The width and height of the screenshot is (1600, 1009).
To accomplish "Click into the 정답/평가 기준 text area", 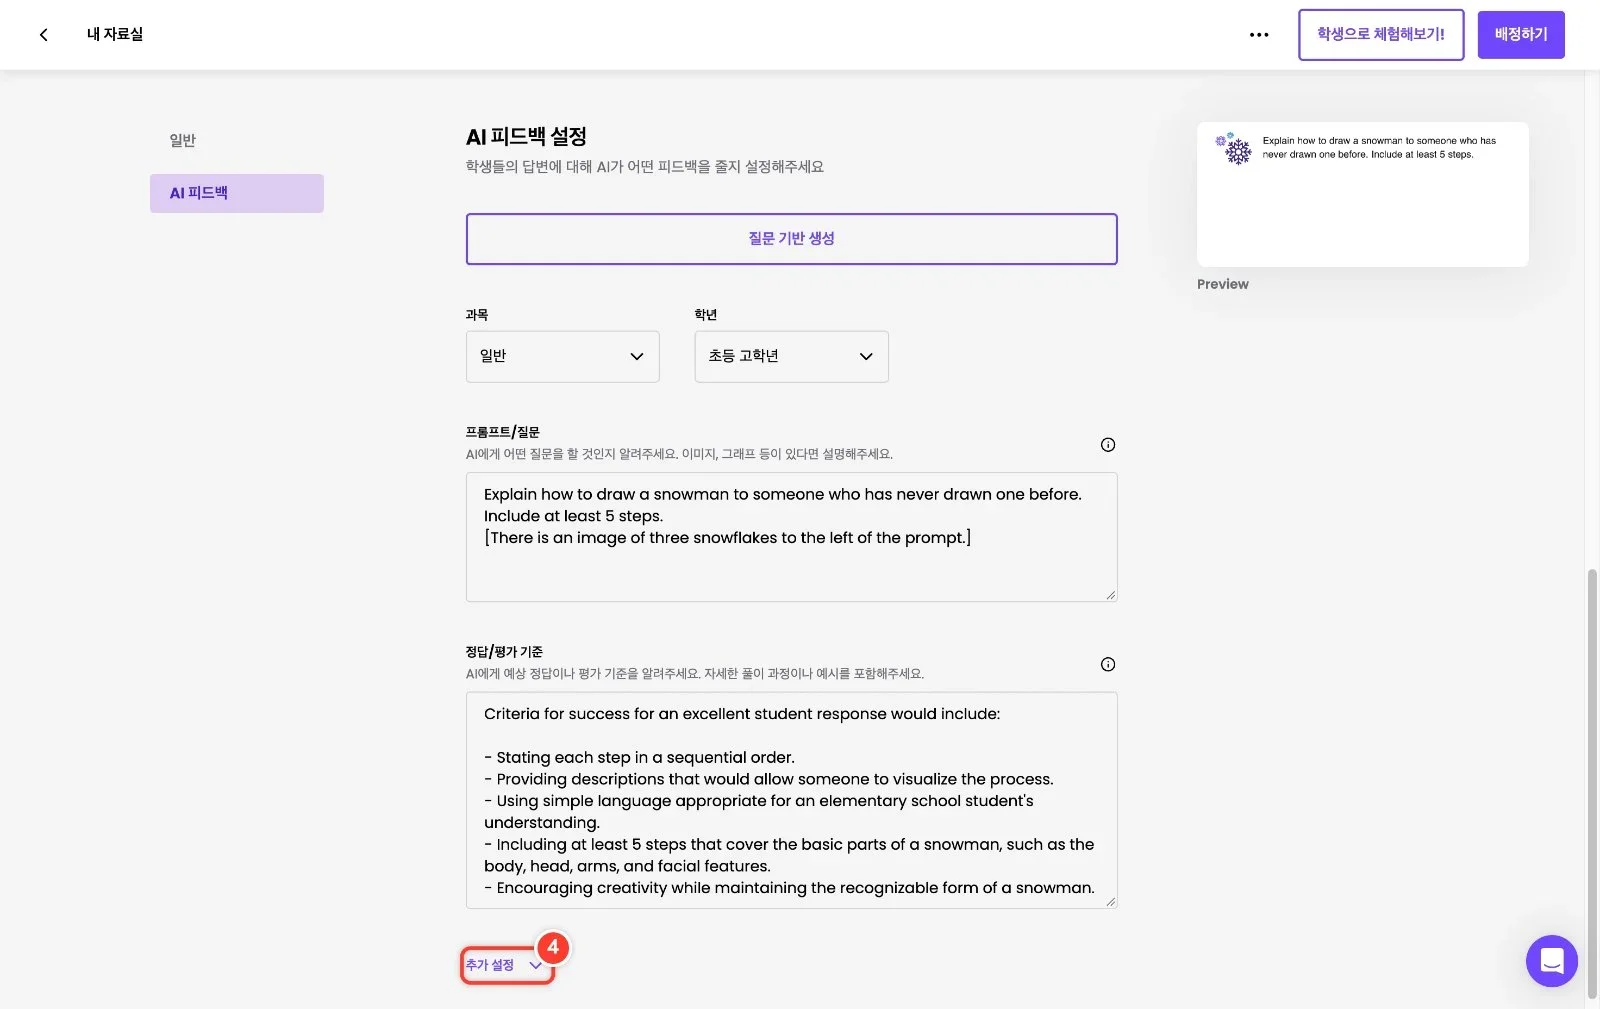I will tap(791, 800).
